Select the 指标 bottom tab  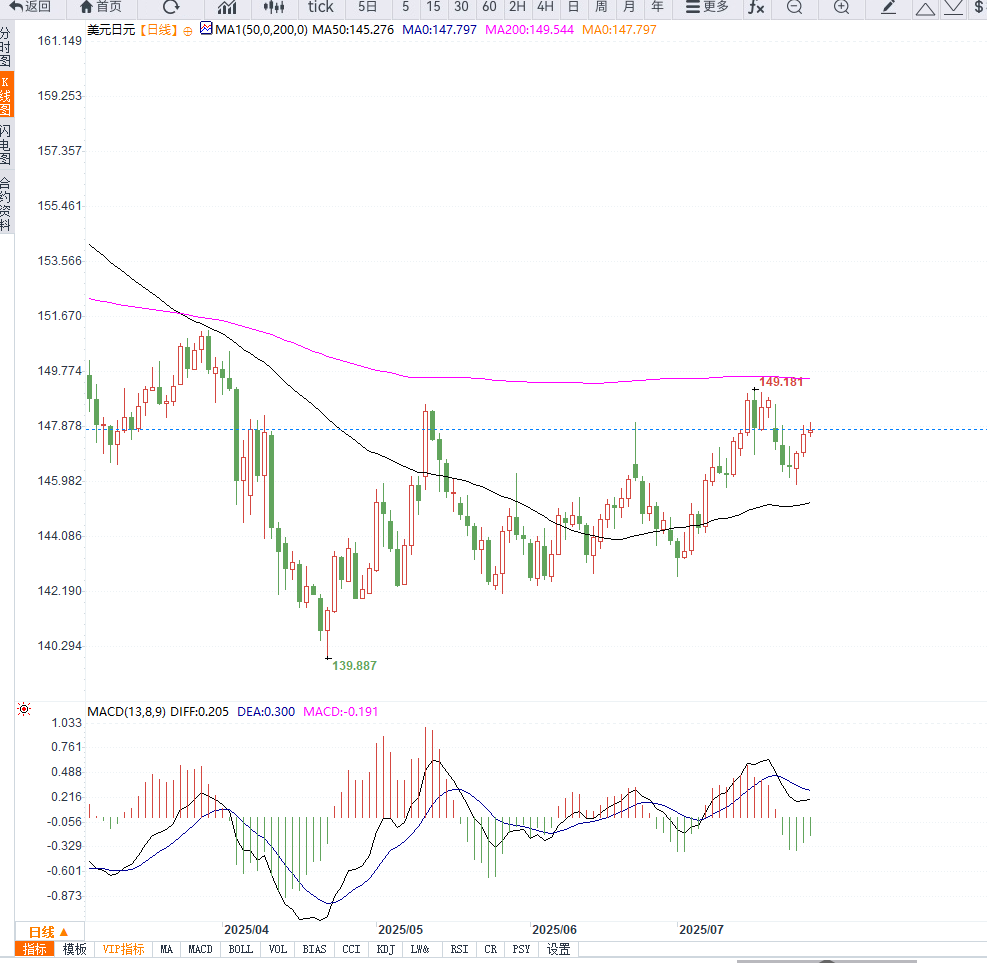coord(35,949)
